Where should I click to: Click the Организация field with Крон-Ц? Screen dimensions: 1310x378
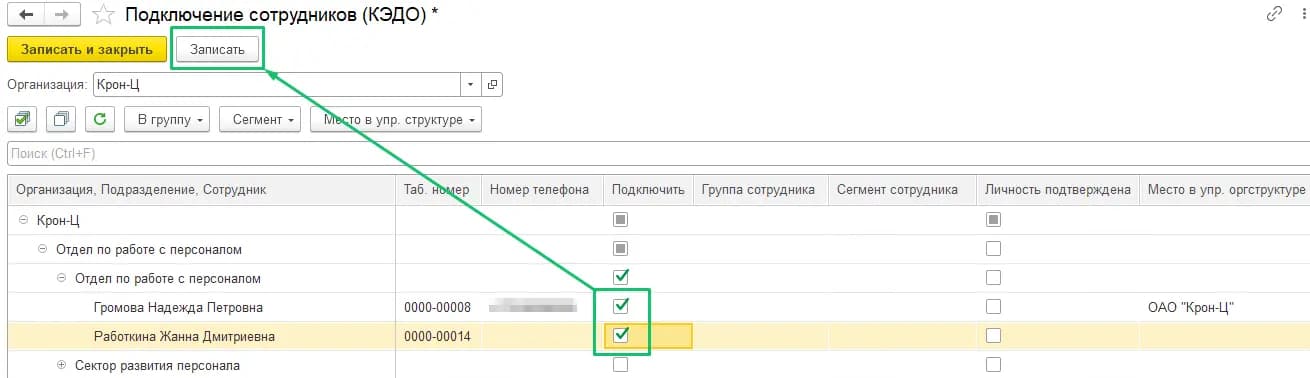(x=277, y=85)
